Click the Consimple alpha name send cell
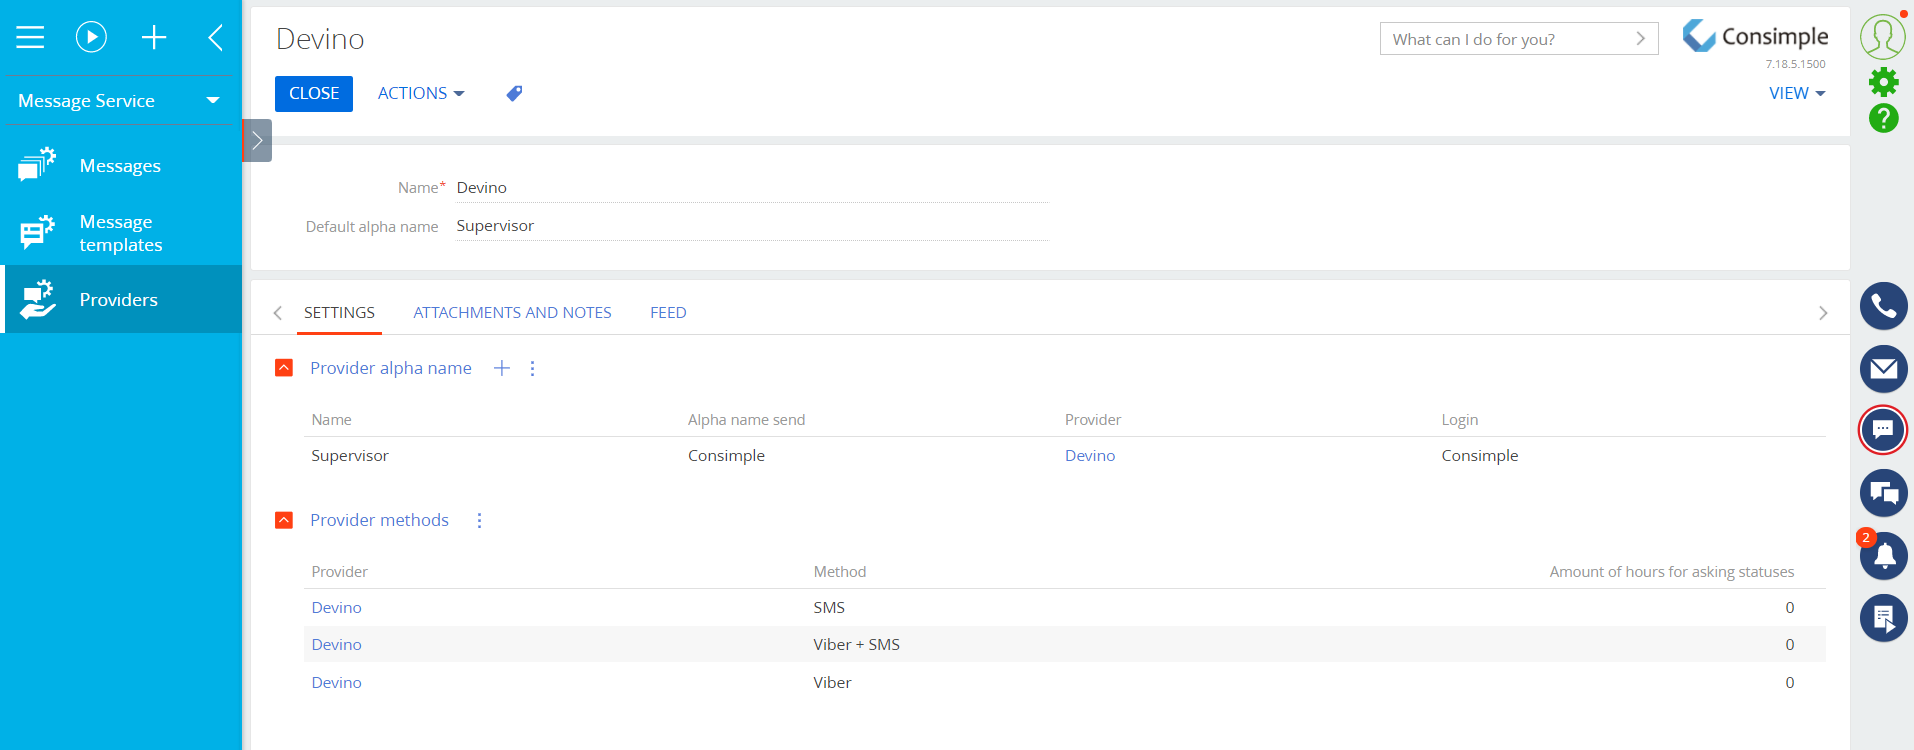 click(726, 456)
